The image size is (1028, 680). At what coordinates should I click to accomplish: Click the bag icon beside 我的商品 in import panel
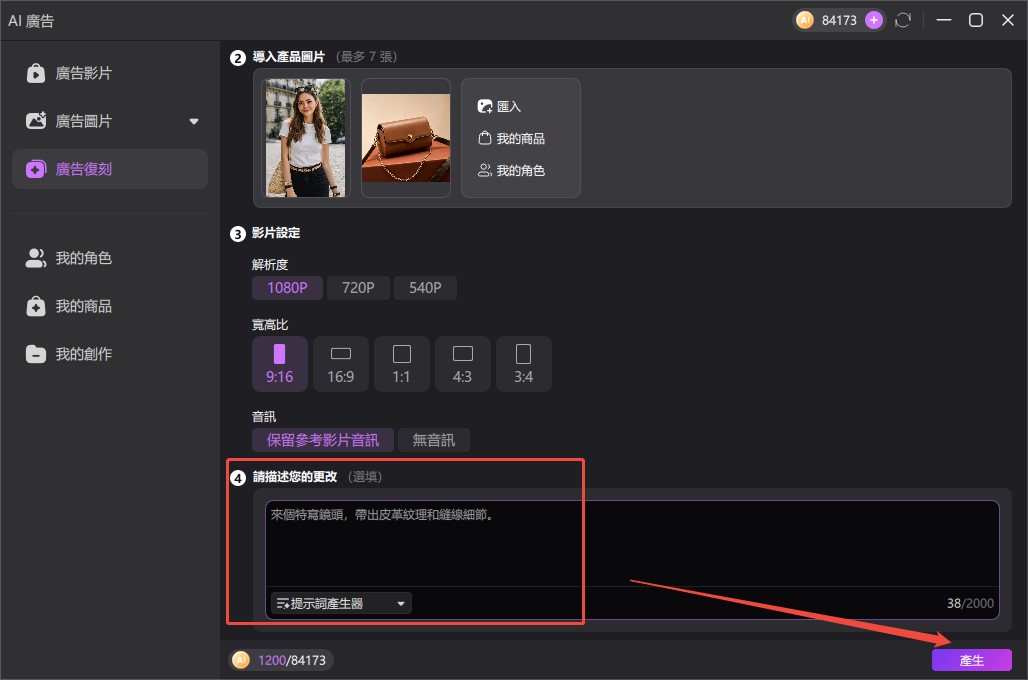(484, 138)
